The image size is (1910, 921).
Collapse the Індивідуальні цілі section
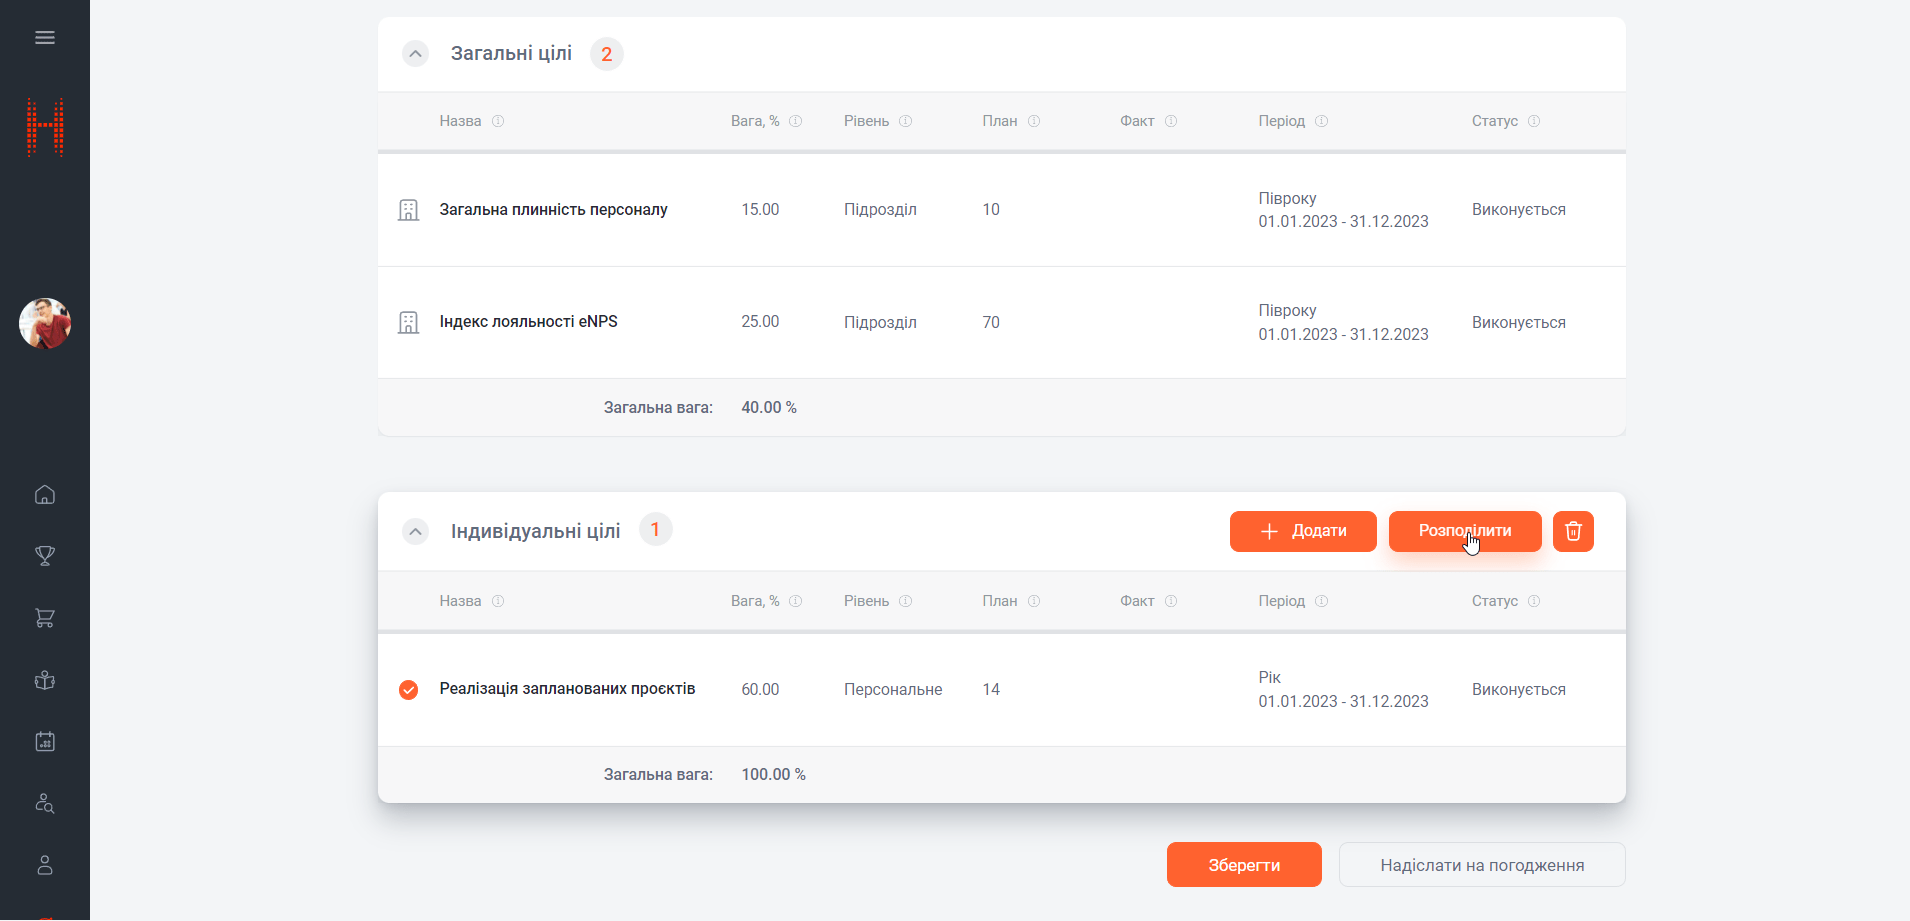pos(415,531)
